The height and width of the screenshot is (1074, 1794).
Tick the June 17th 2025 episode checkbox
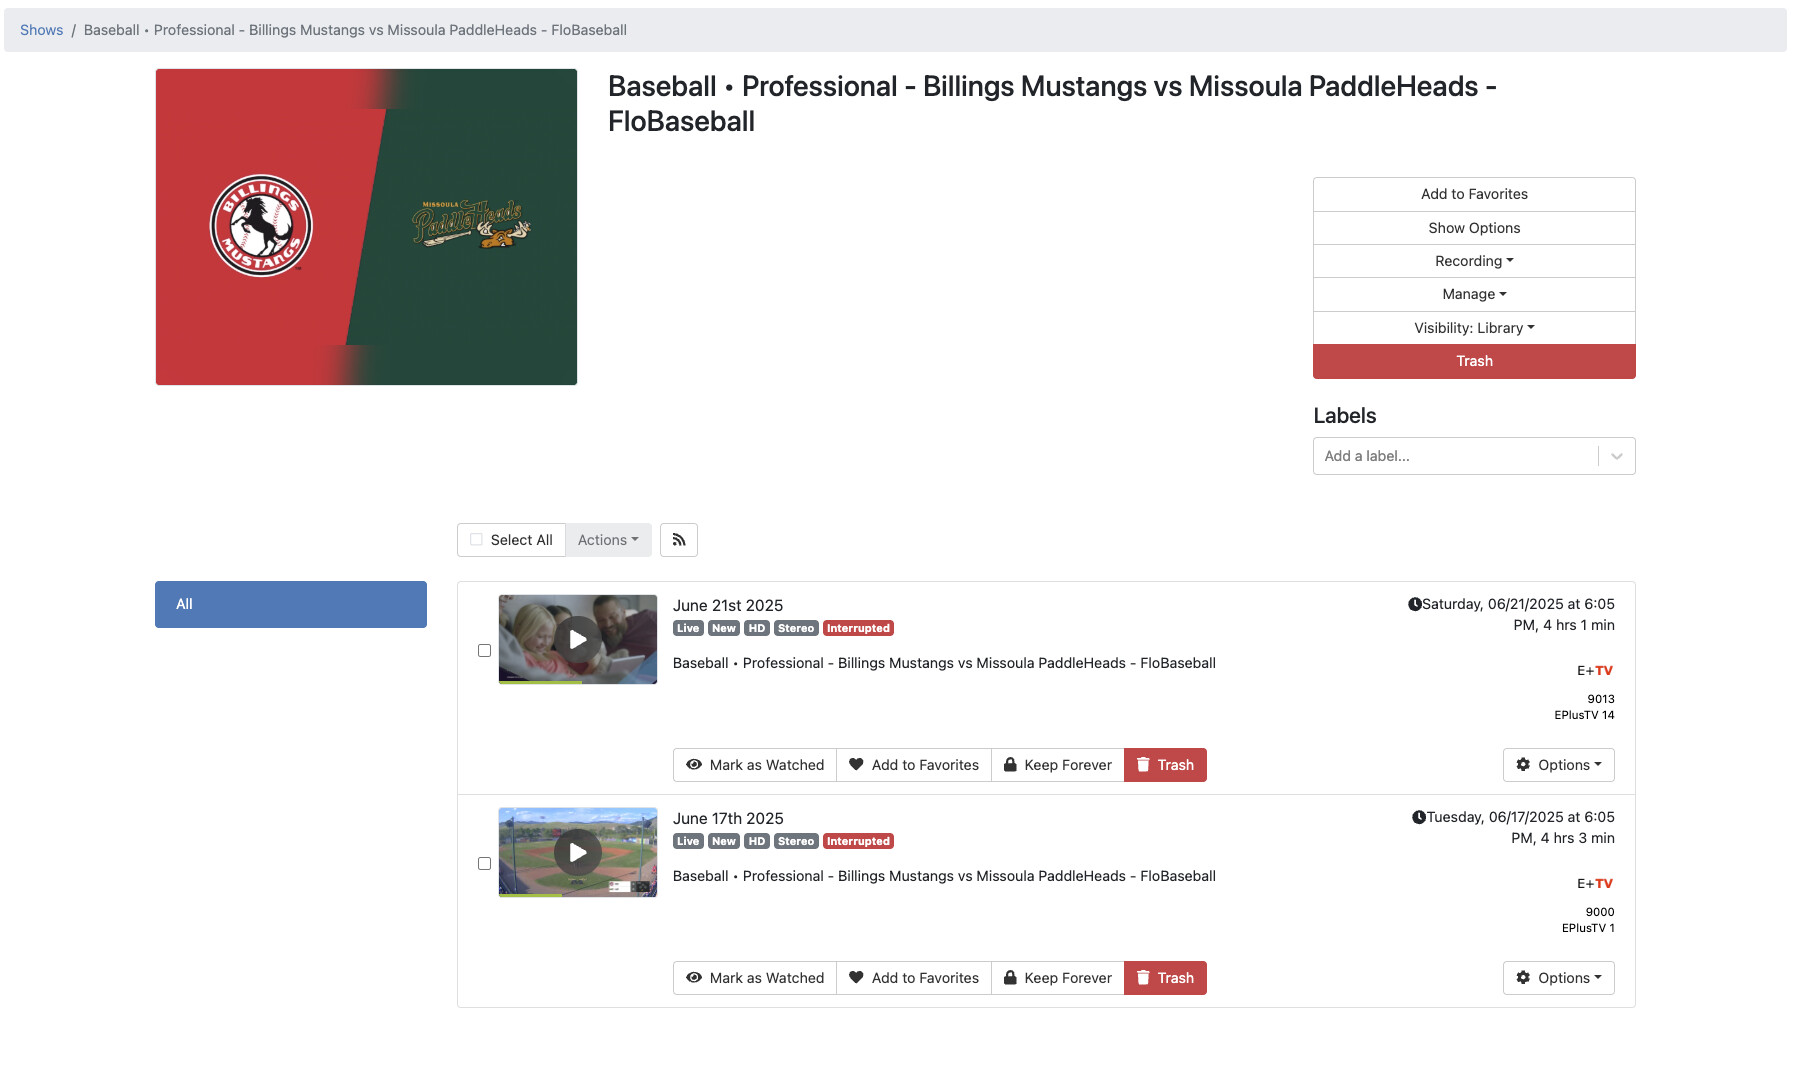[x=484, y=864]
